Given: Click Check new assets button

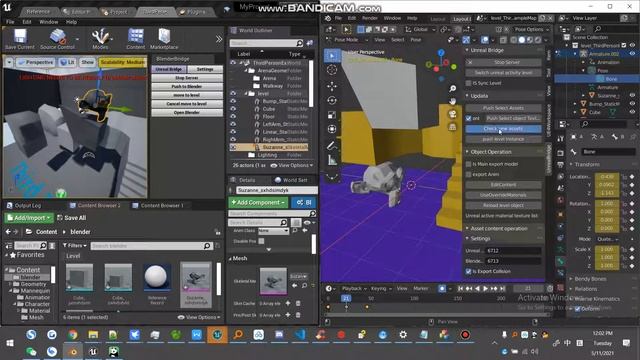Looking at the screenshot, I should tap(503, 129).
